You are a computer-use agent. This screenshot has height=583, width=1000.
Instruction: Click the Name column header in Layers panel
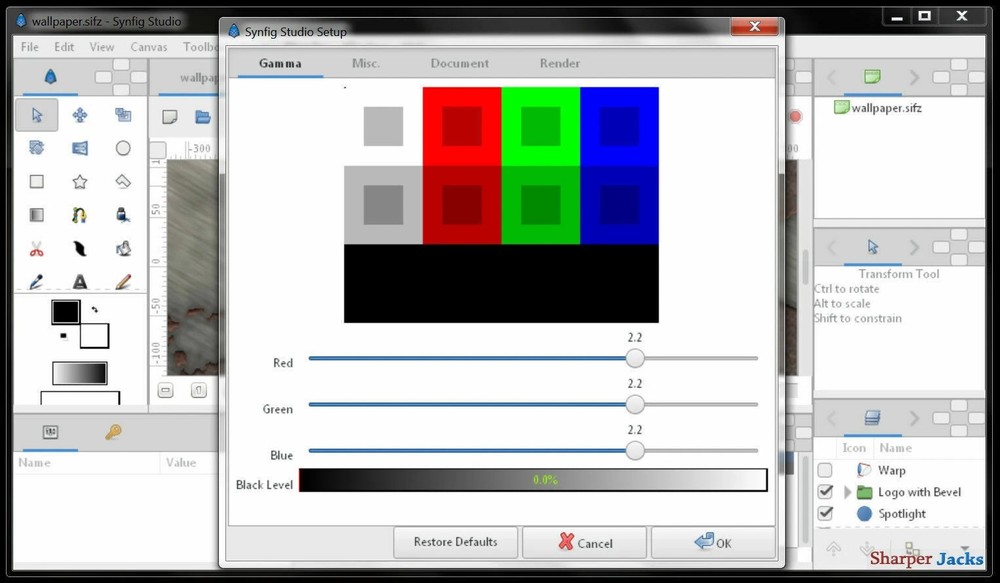click(895, 448)
